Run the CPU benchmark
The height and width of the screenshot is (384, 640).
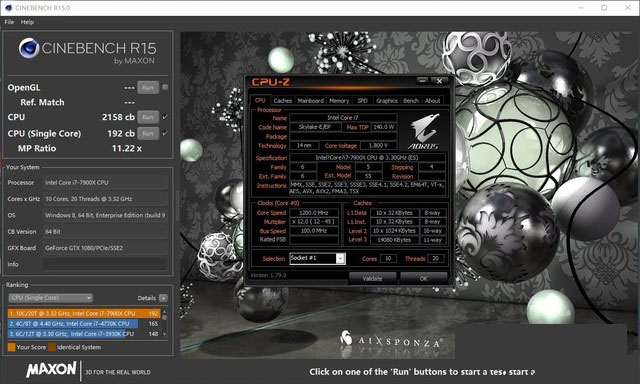[148, 117]
